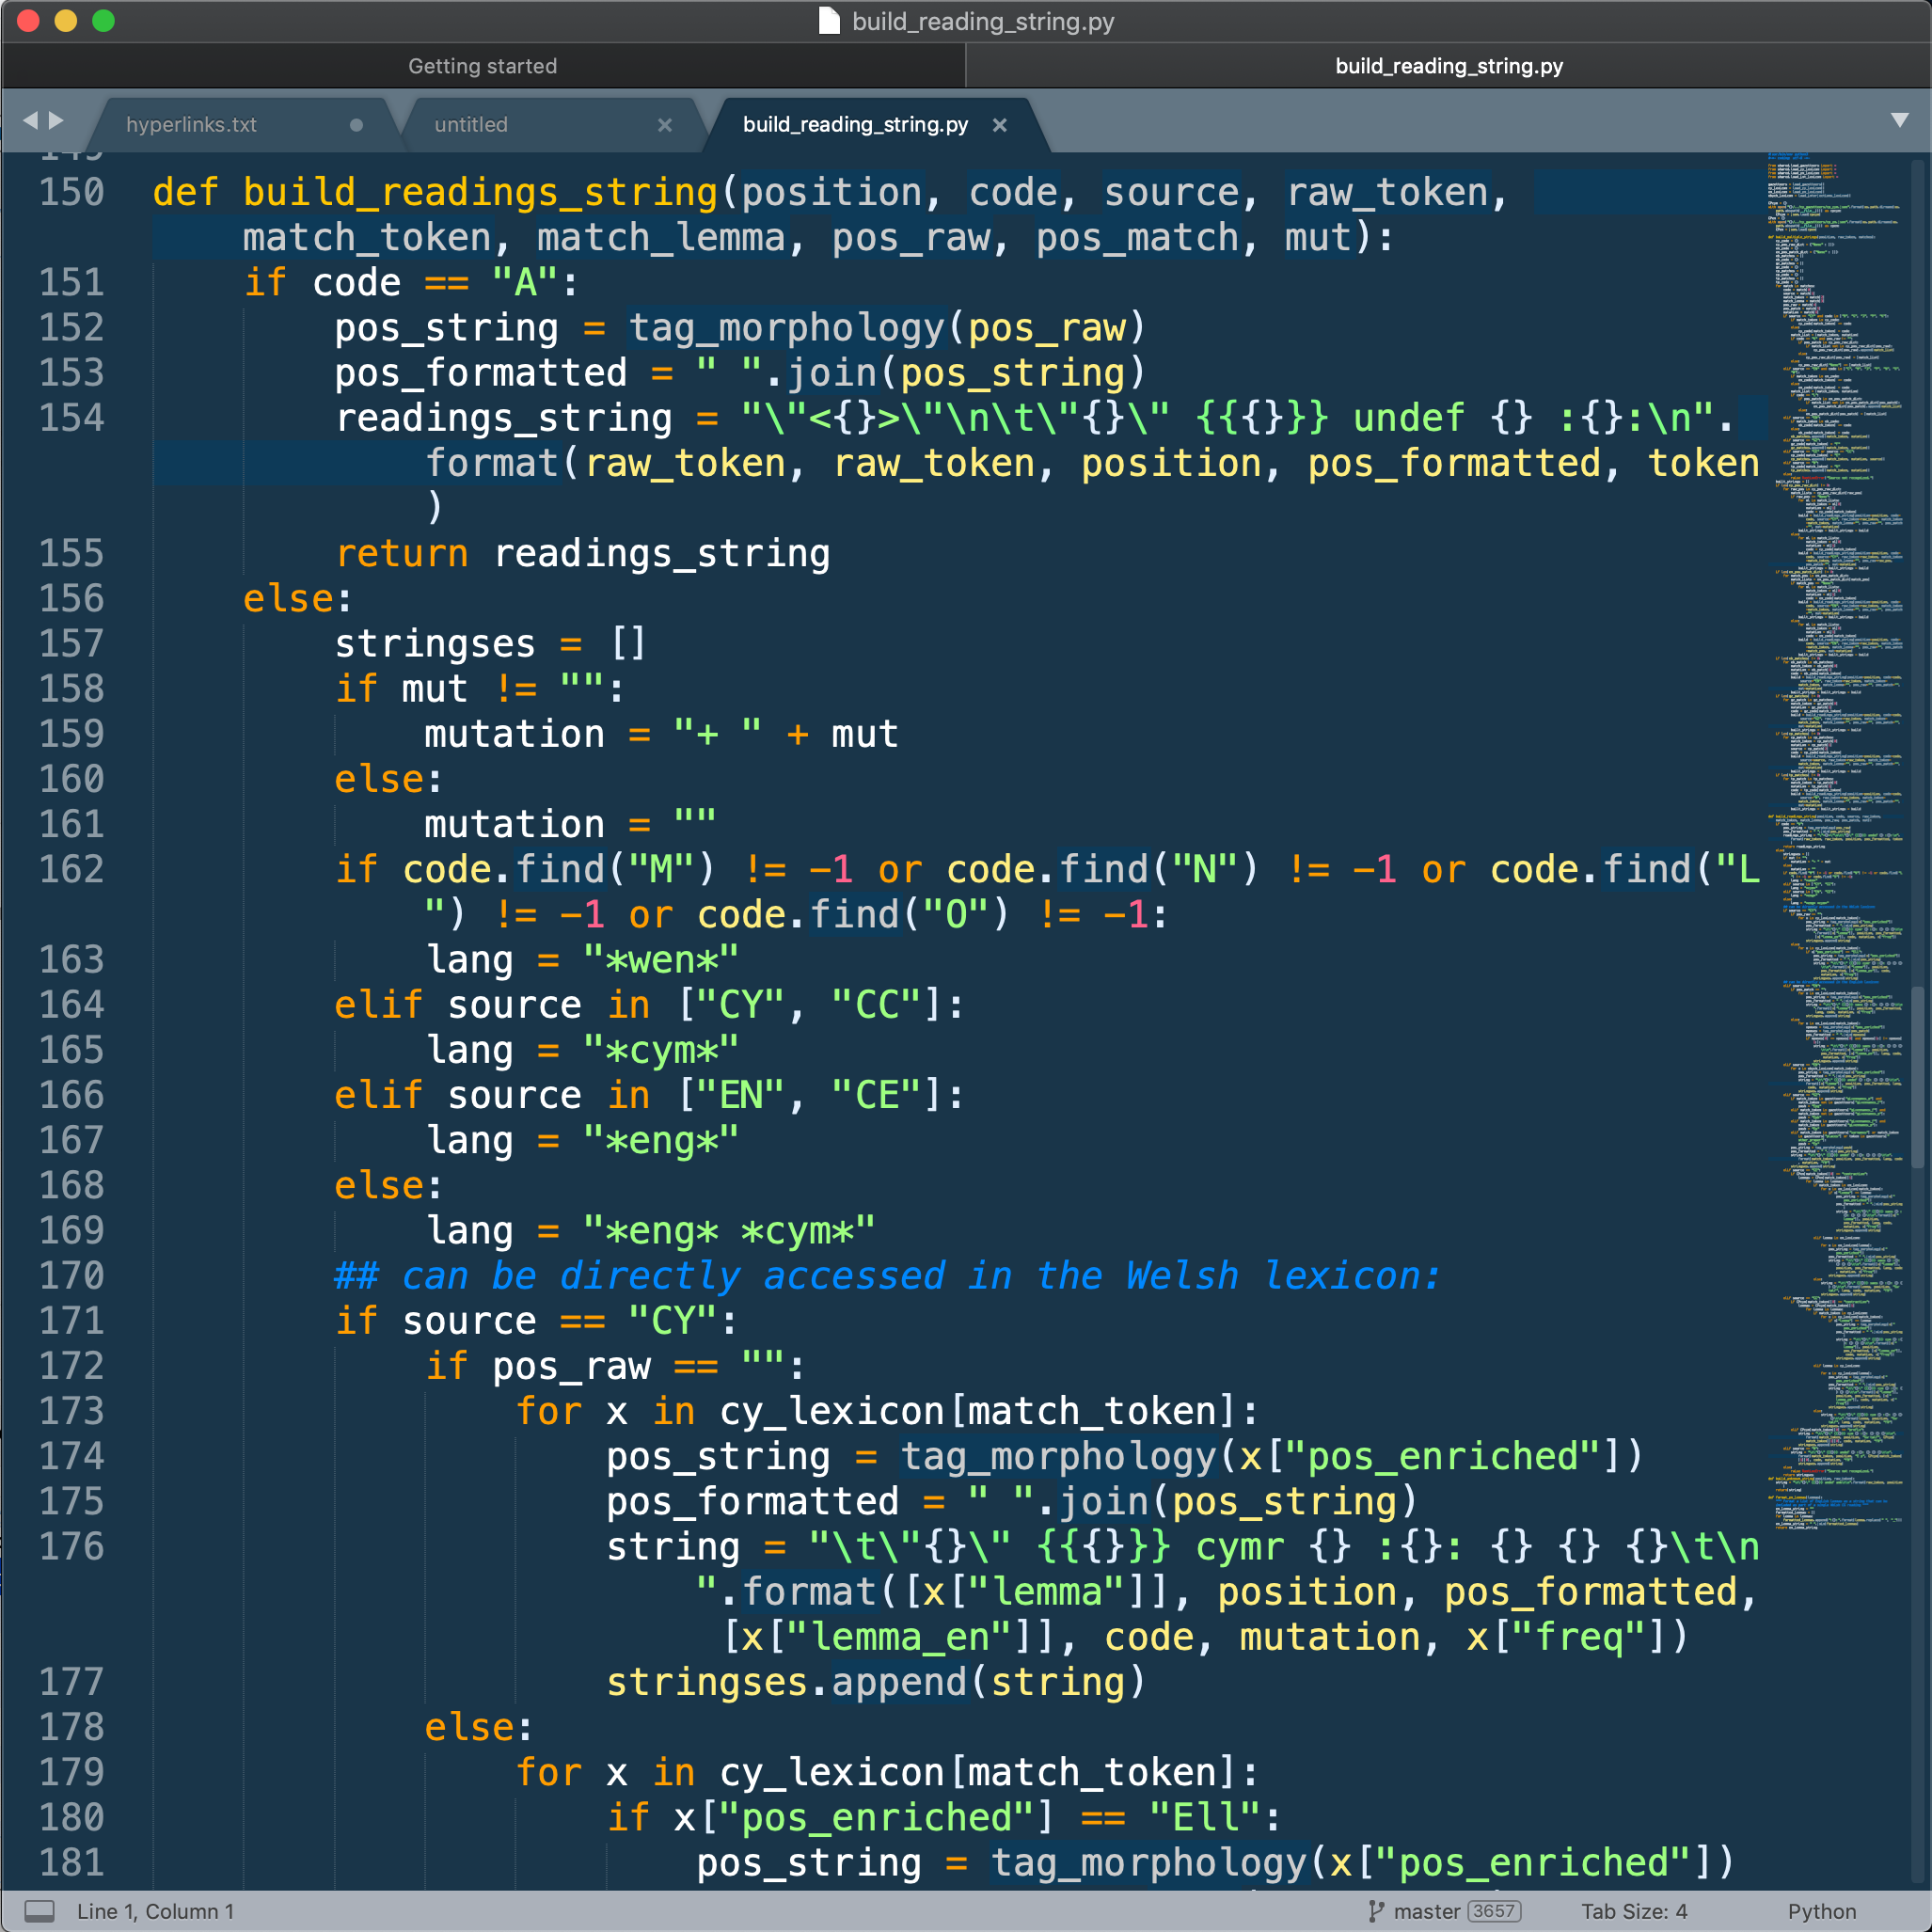Close the build_reading_string.py tab
1932x1932 pixels.
click(x=999, y=125)
